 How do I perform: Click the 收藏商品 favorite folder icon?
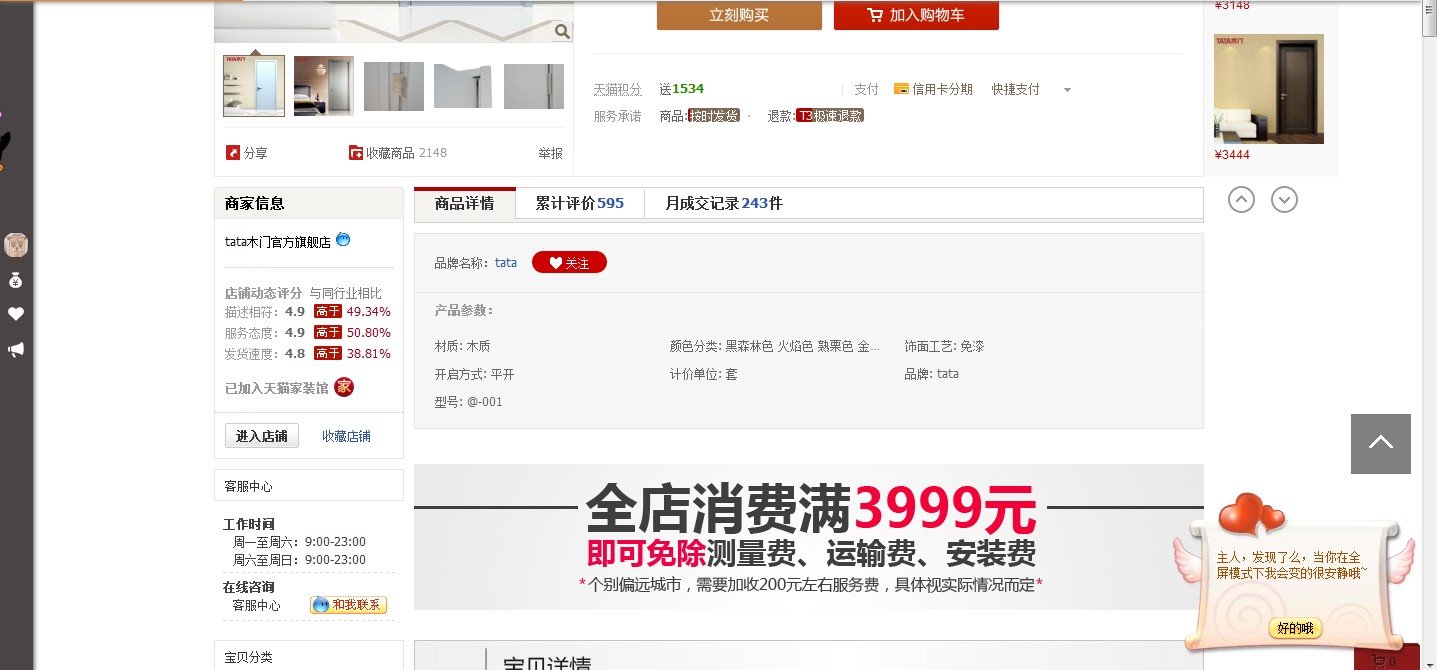356,153
